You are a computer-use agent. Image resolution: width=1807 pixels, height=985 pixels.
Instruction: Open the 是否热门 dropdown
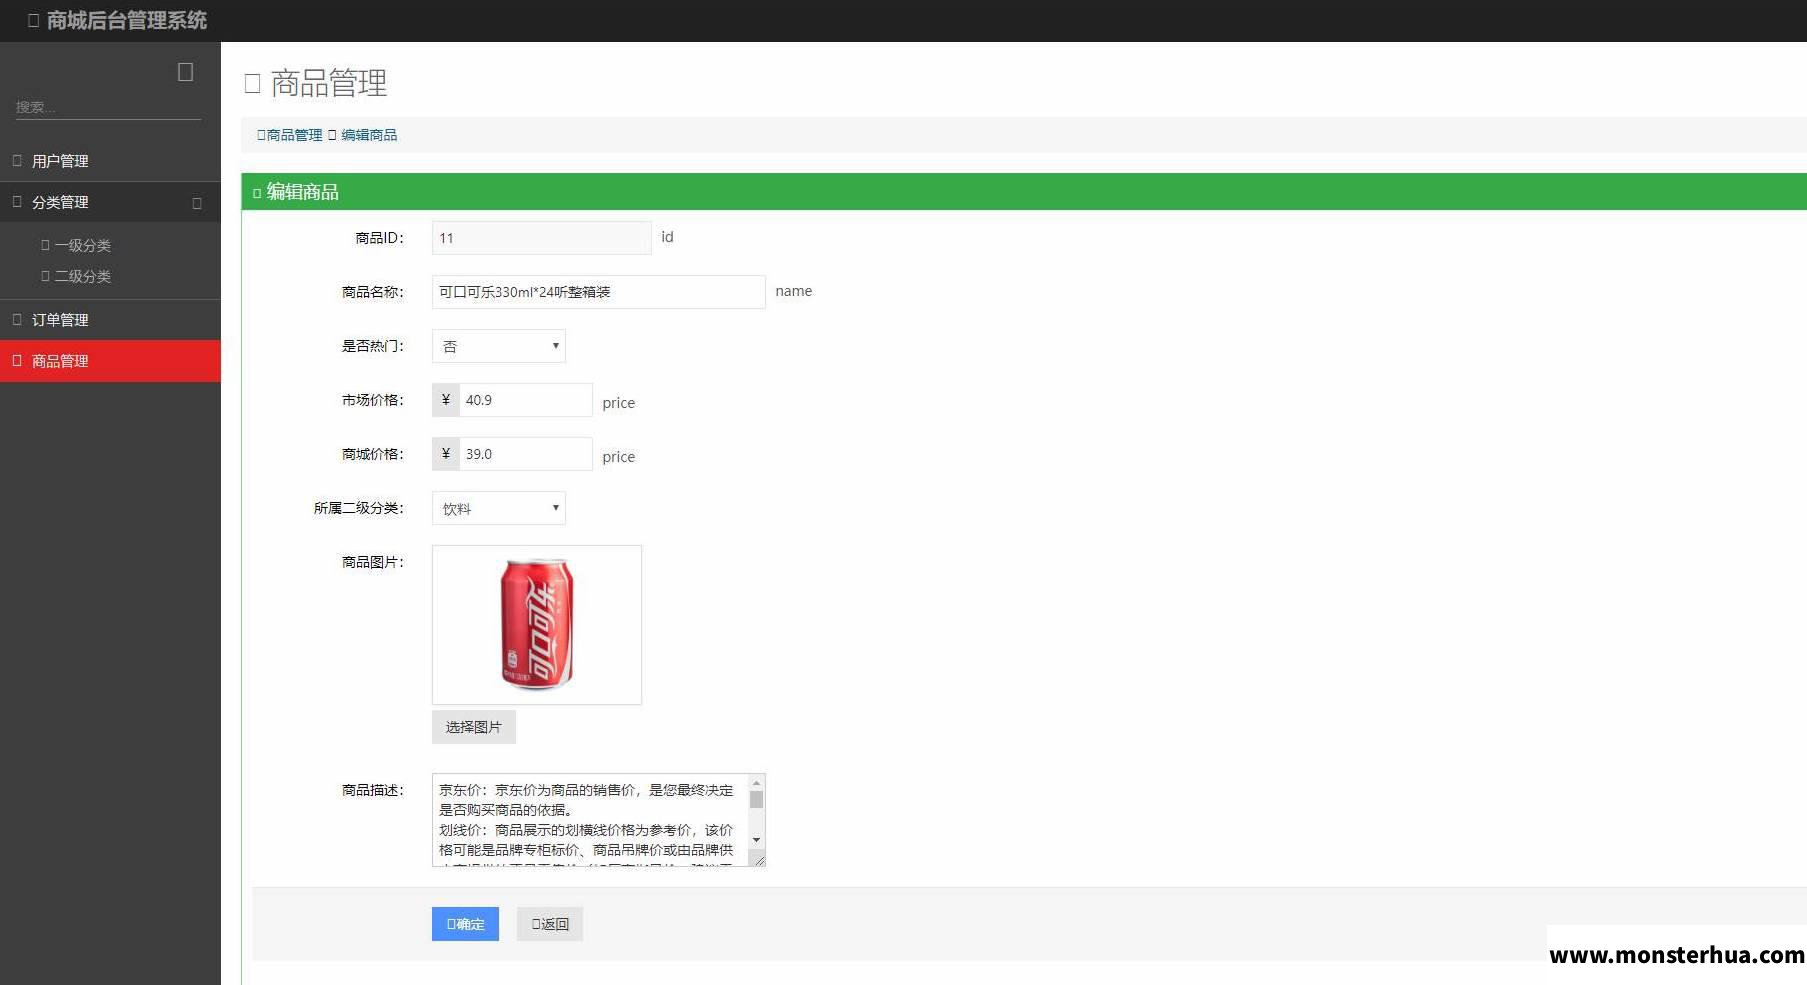[x=498, y=346]
